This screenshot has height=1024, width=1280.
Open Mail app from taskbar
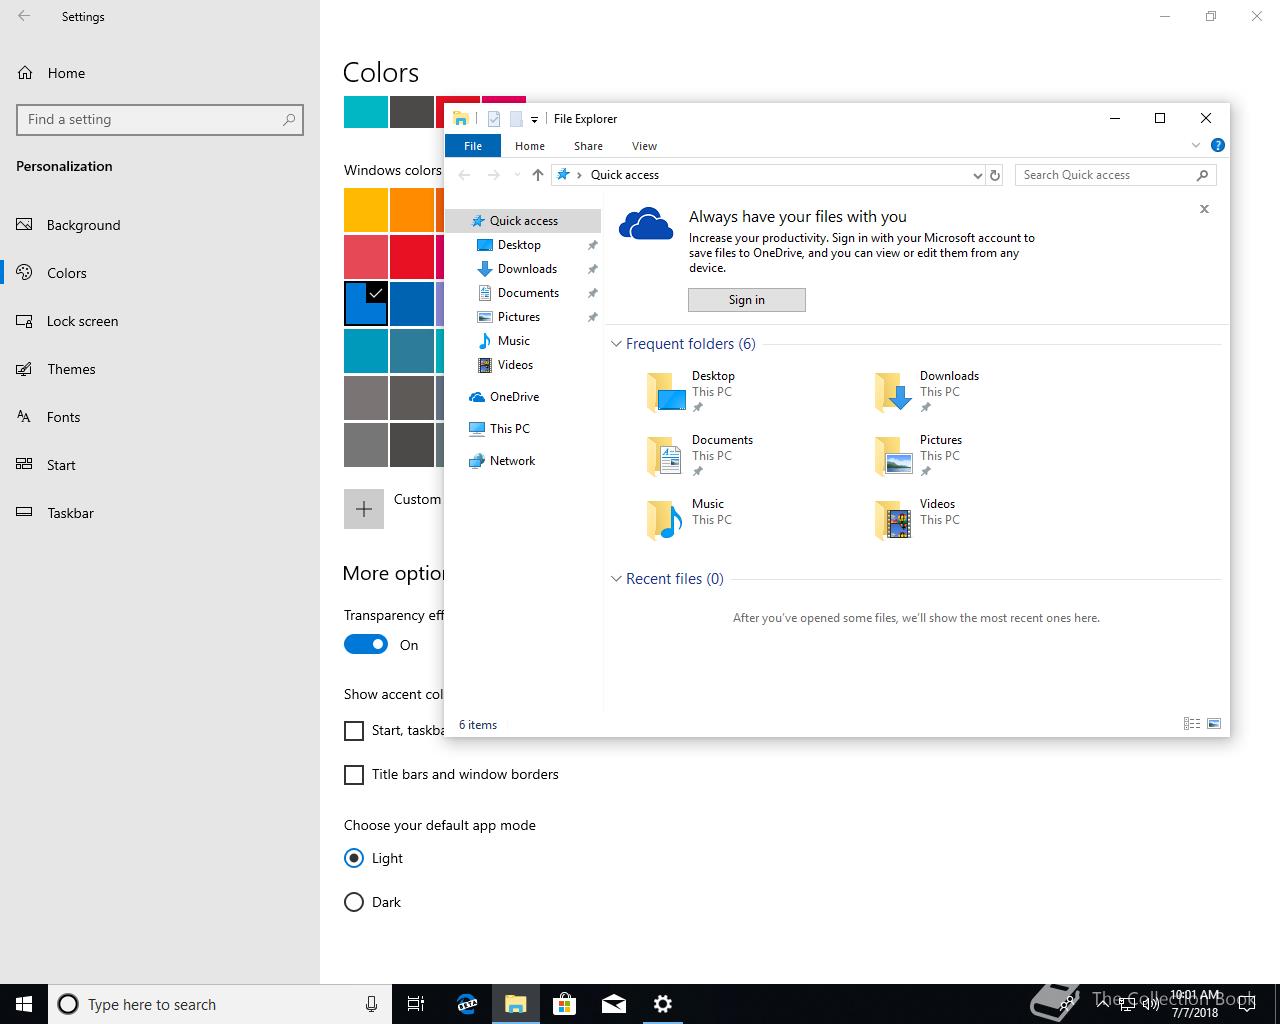point(614,1004)
